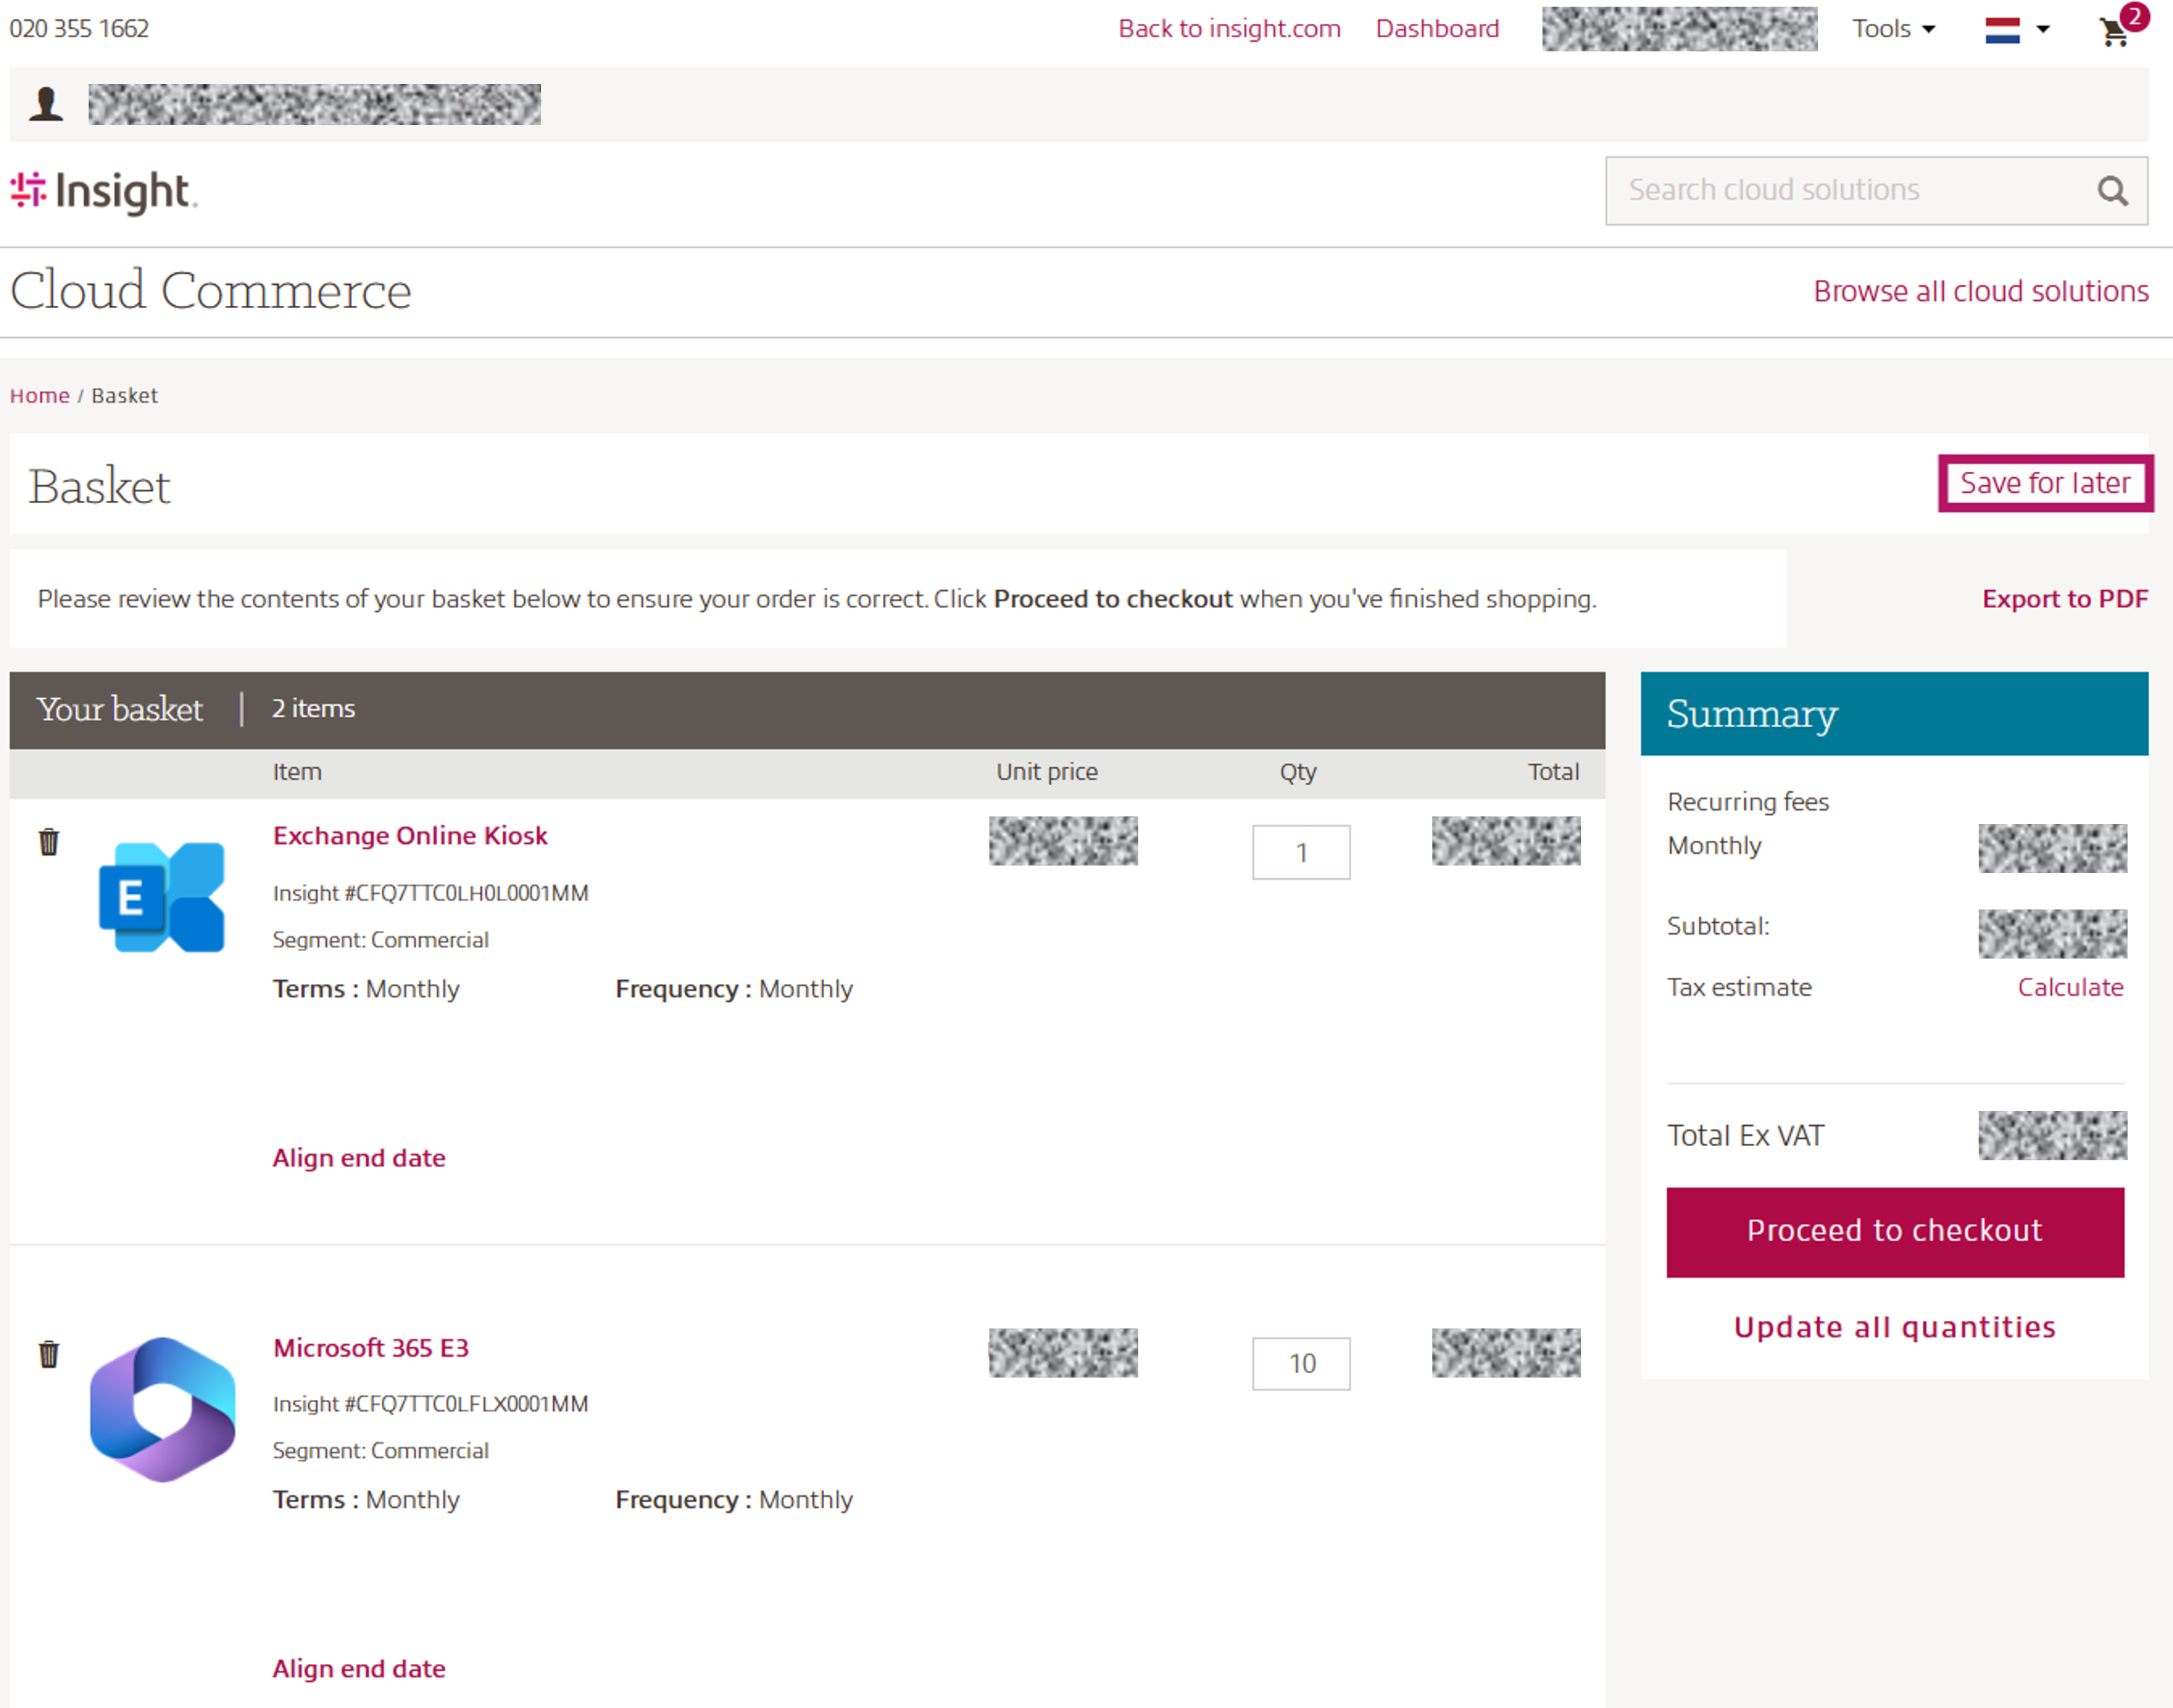Viewport: 2173px width, 1708px height.
Task: Click the Microsoft 365 E3 product image
Action: [163, 1409]
